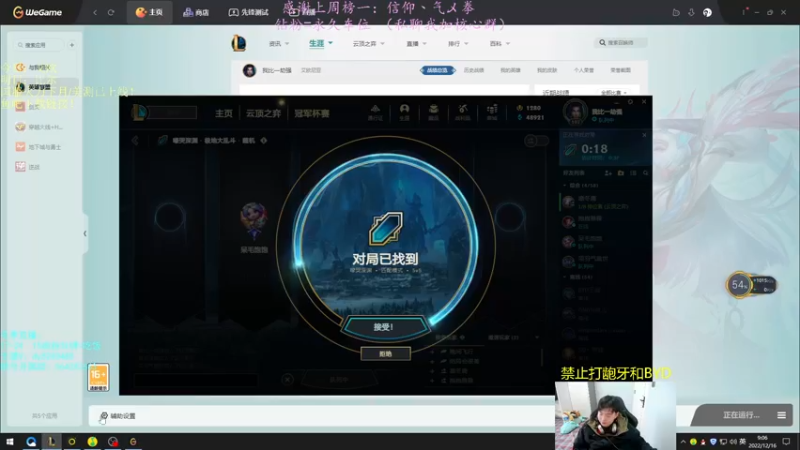Focus the 搜索应用 search field in sidebar

[38, 45]
